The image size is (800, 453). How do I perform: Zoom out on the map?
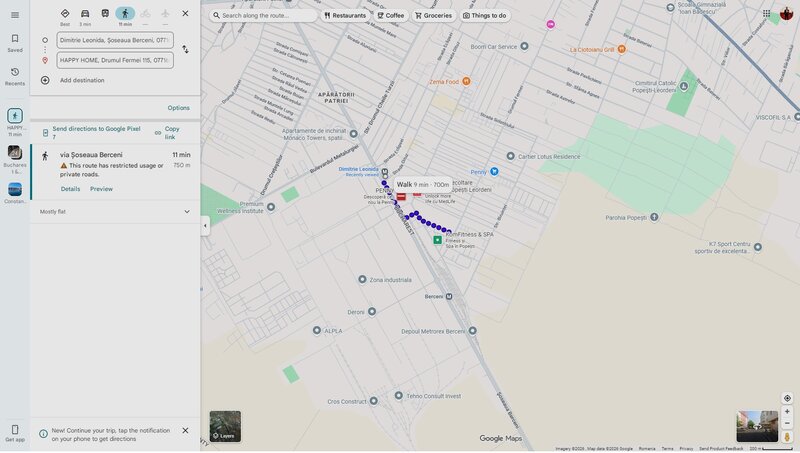point(787,423)
